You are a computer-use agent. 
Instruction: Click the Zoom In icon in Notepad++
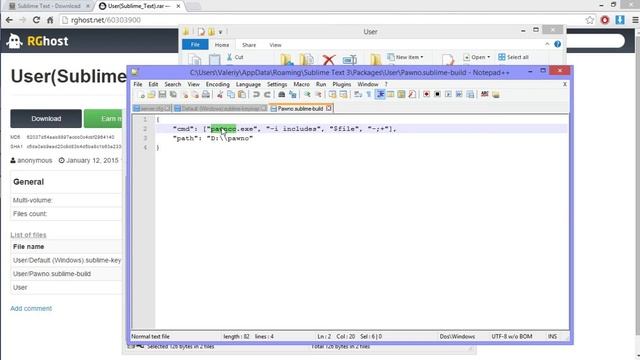click(307, 95)
